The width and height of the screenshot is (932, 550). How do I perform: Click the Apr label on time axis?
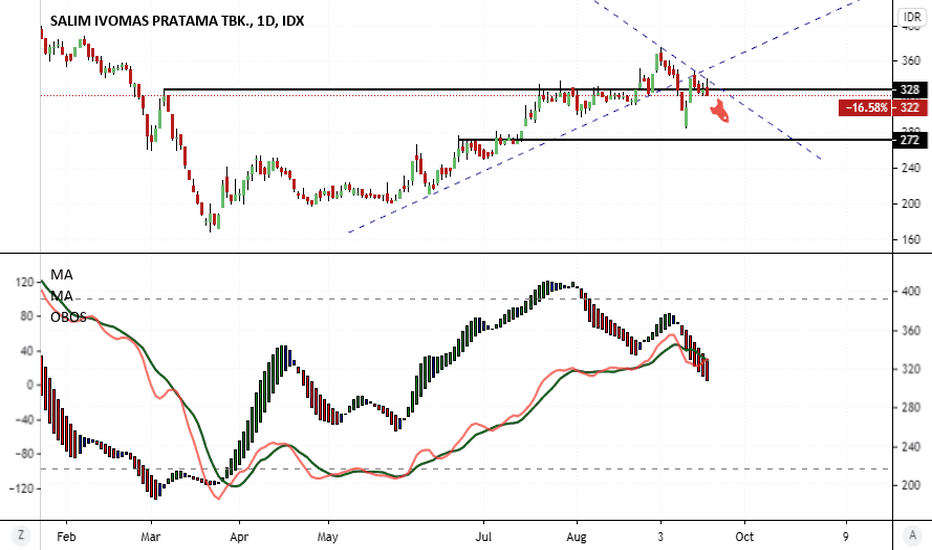coord(239,537)
